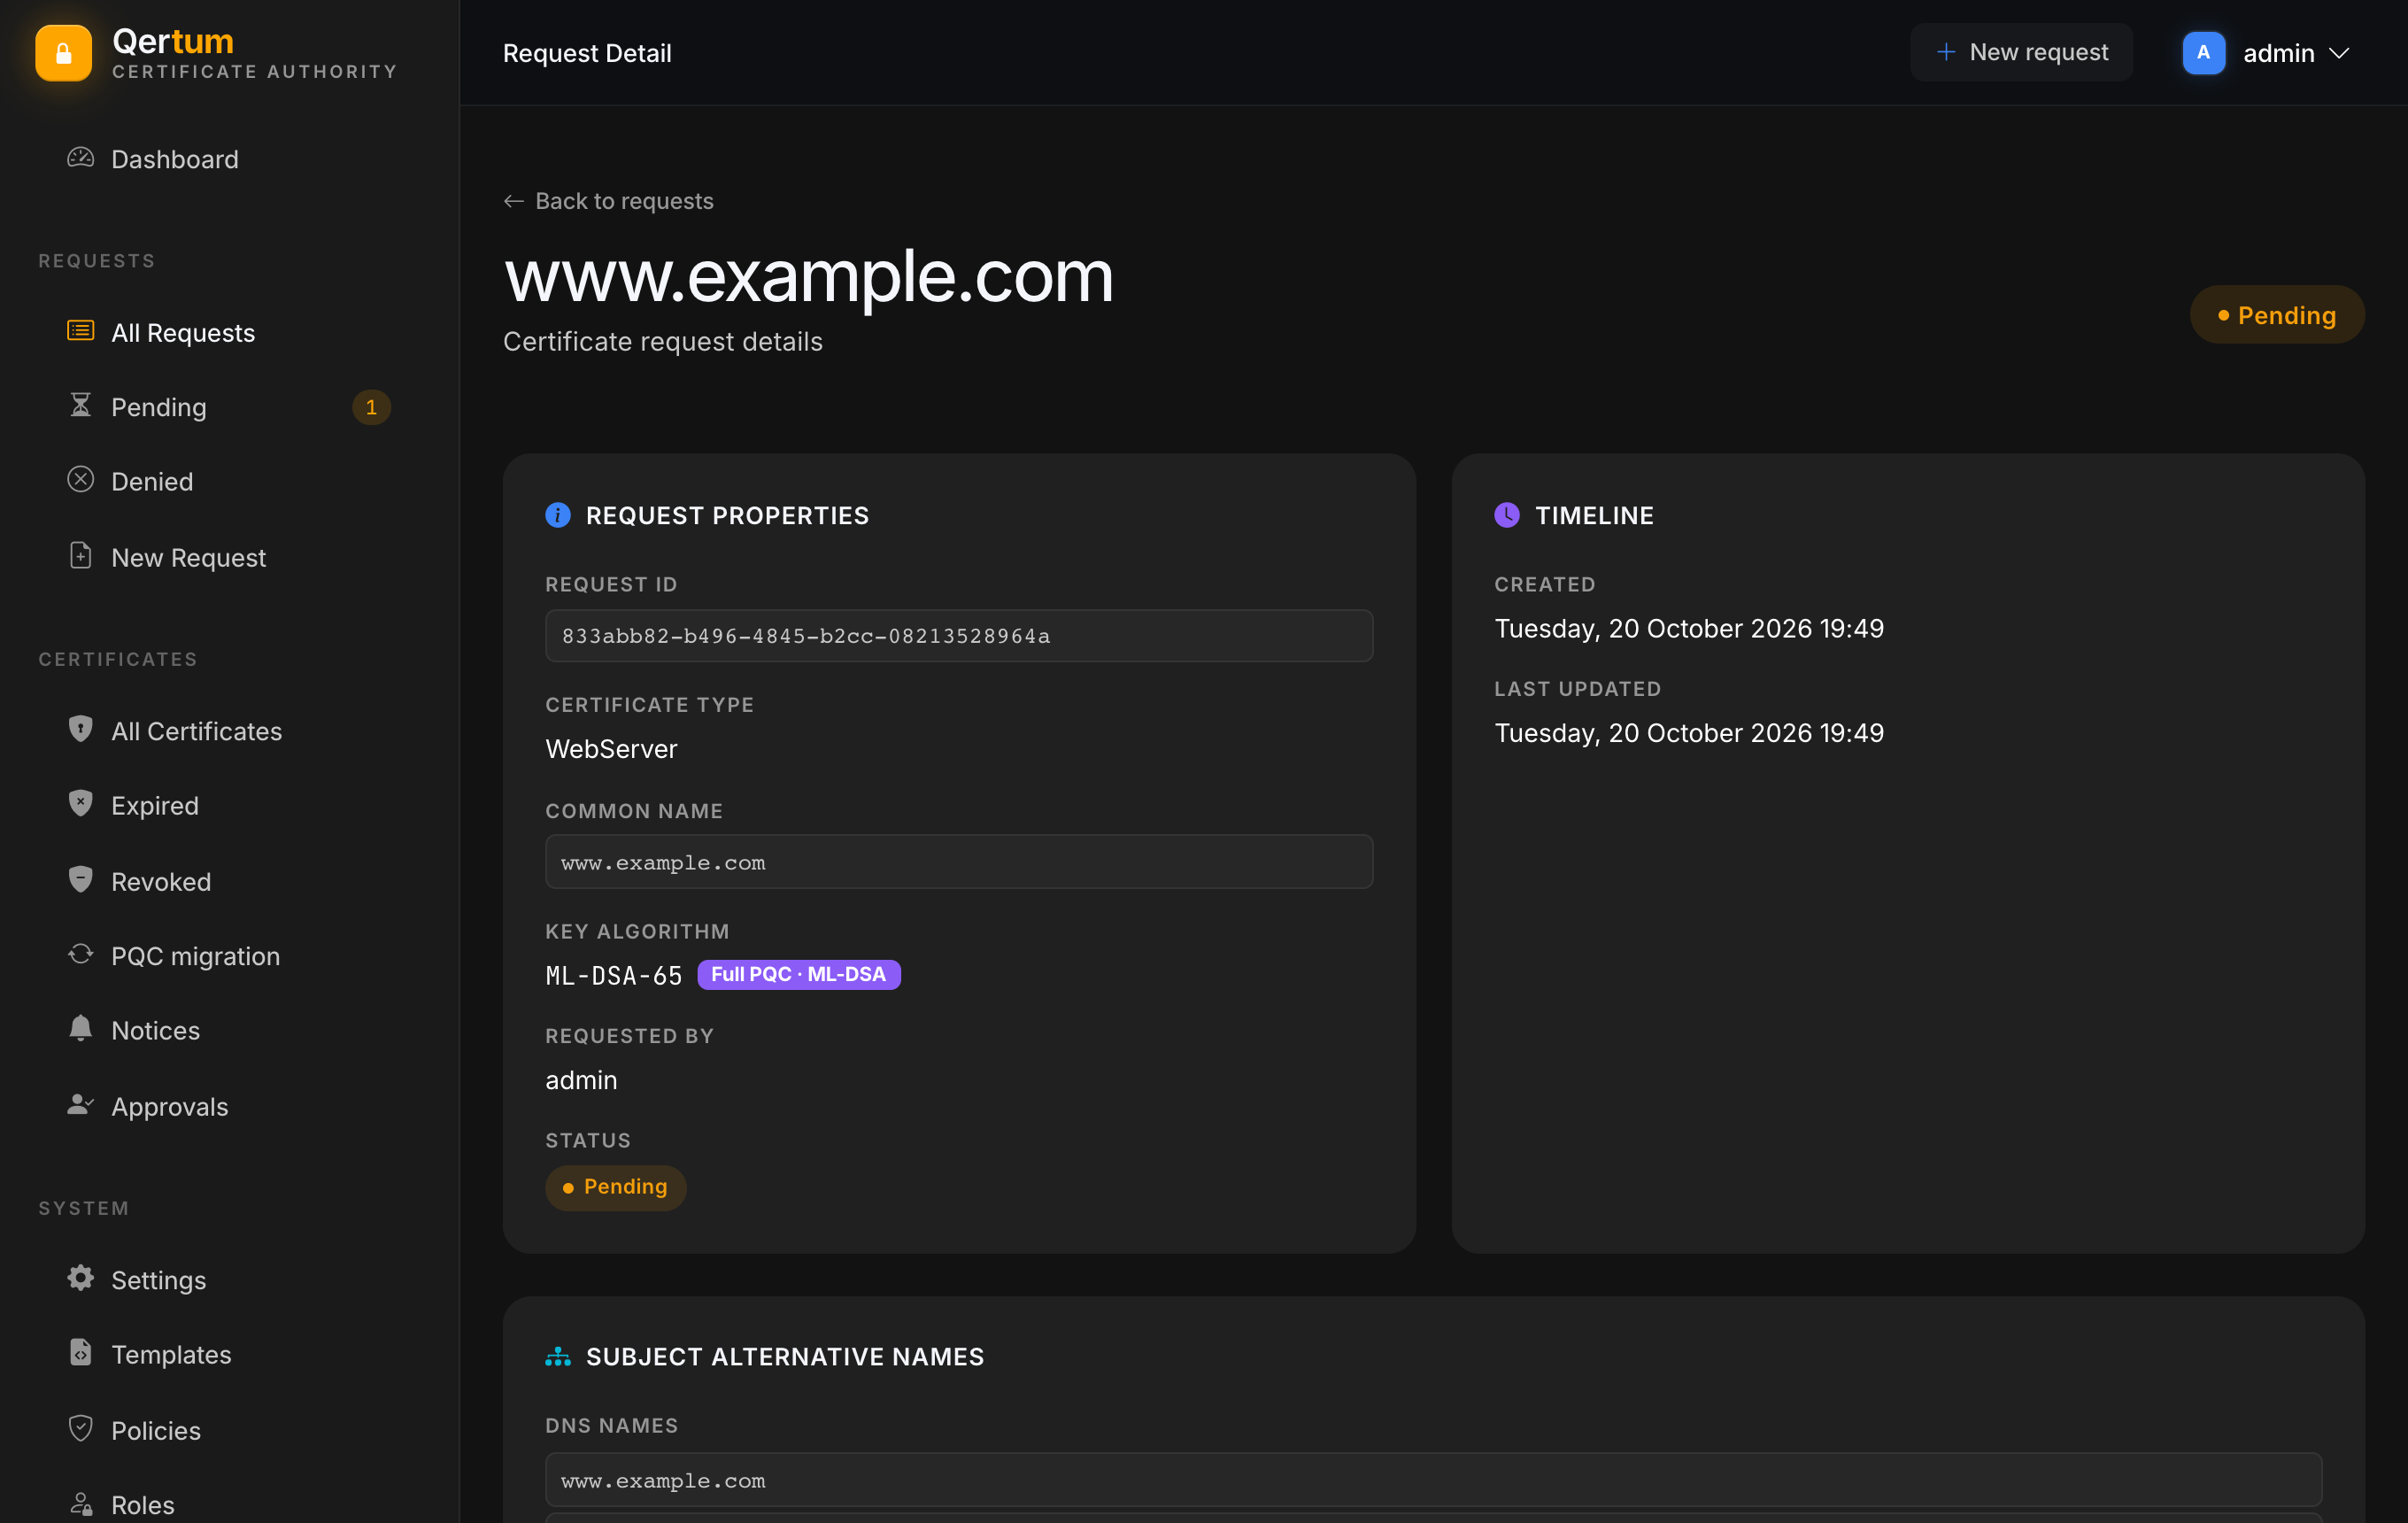Select the All Requests list icon
This screenshot has height=1523, width=2408.
tap(80, 331)
